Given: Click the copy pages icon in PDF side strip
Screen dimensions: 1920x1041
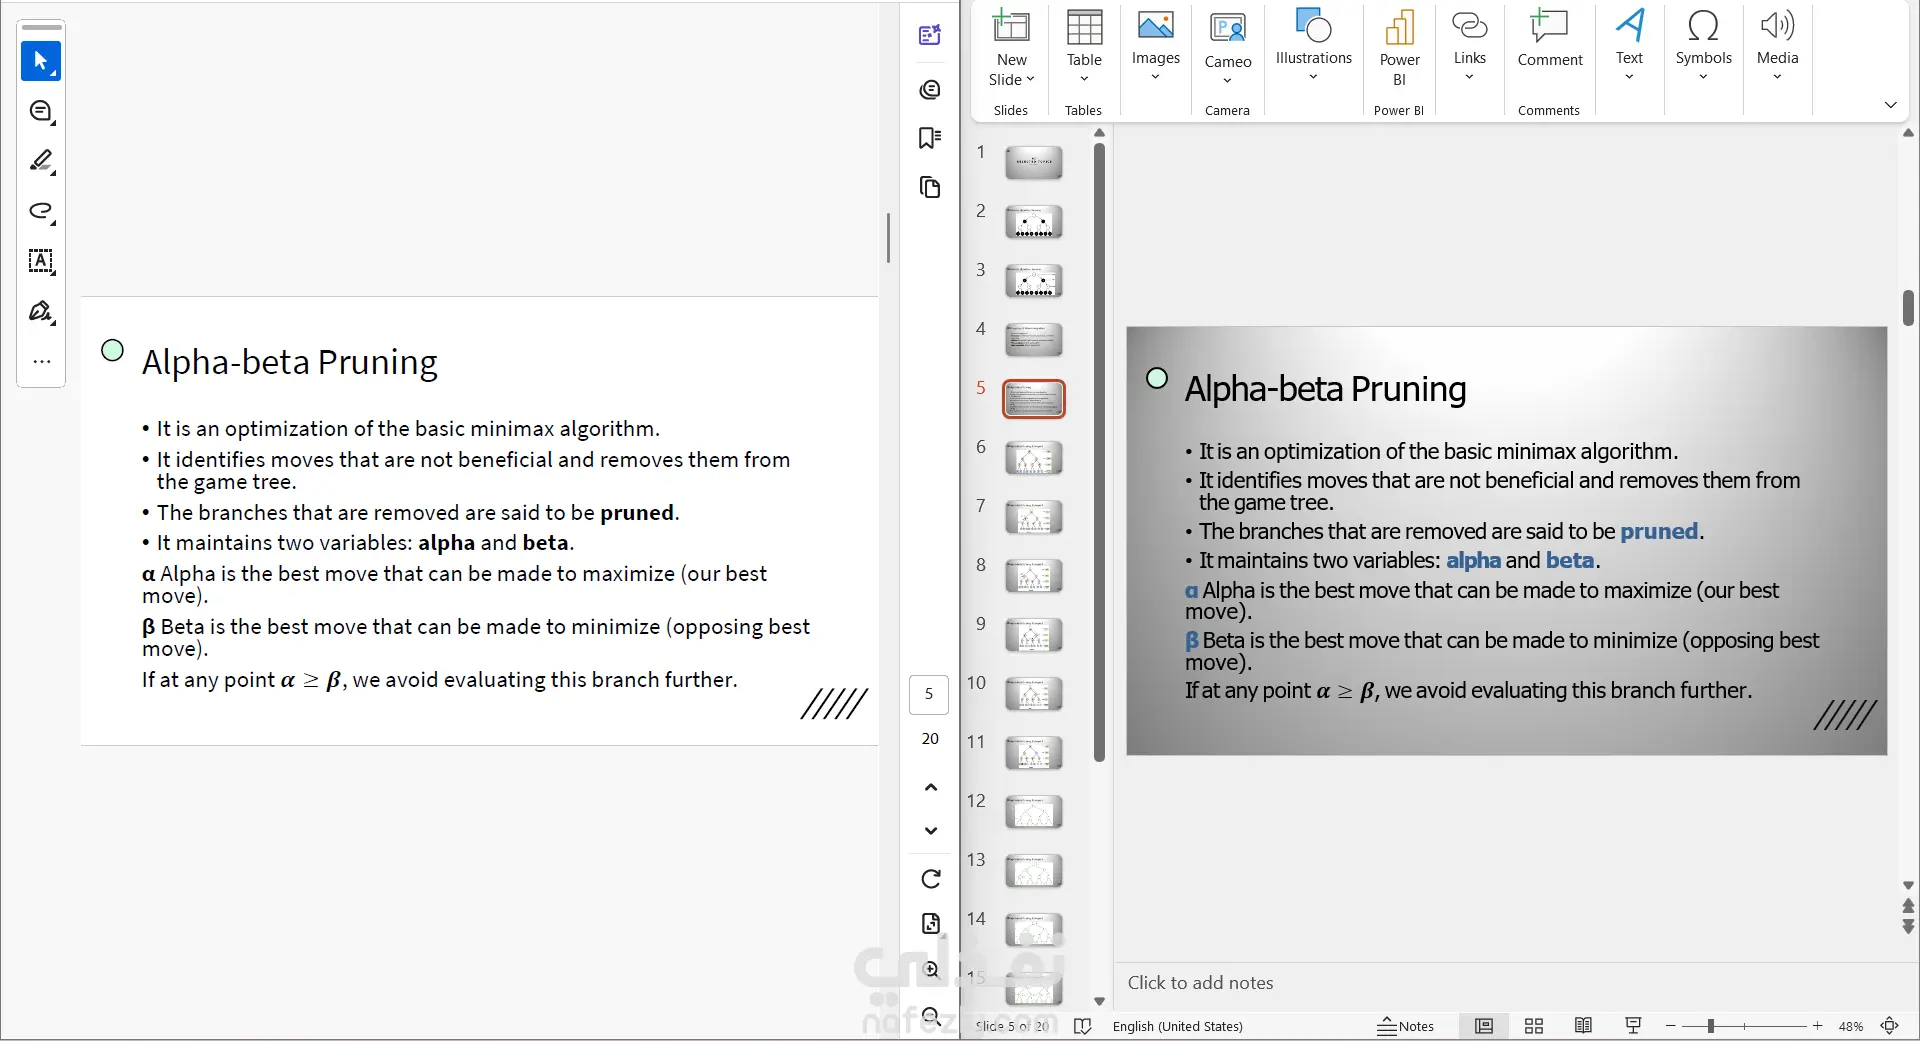Looking at the screenshot, I should [930, 187].
